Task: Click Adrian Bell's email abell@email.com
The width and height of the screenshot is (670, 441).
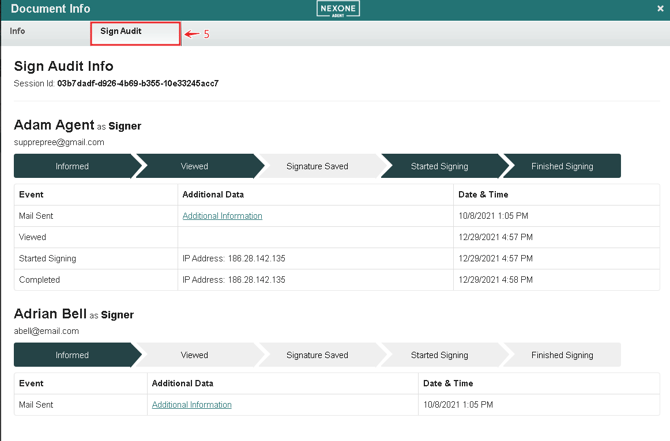Action: [46, 331]
